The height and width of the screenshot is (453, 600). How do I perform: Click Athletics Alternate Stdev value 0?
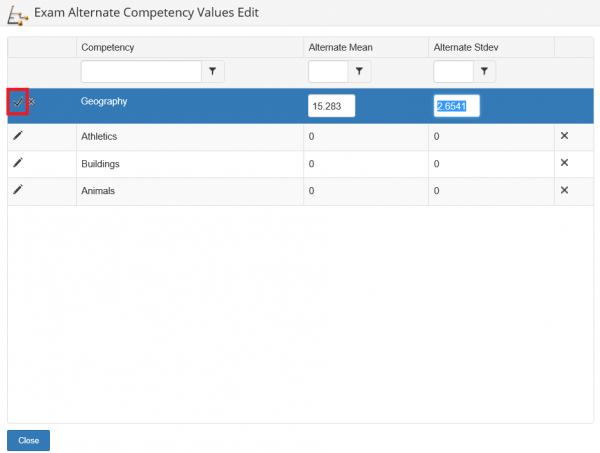point(437,136)
